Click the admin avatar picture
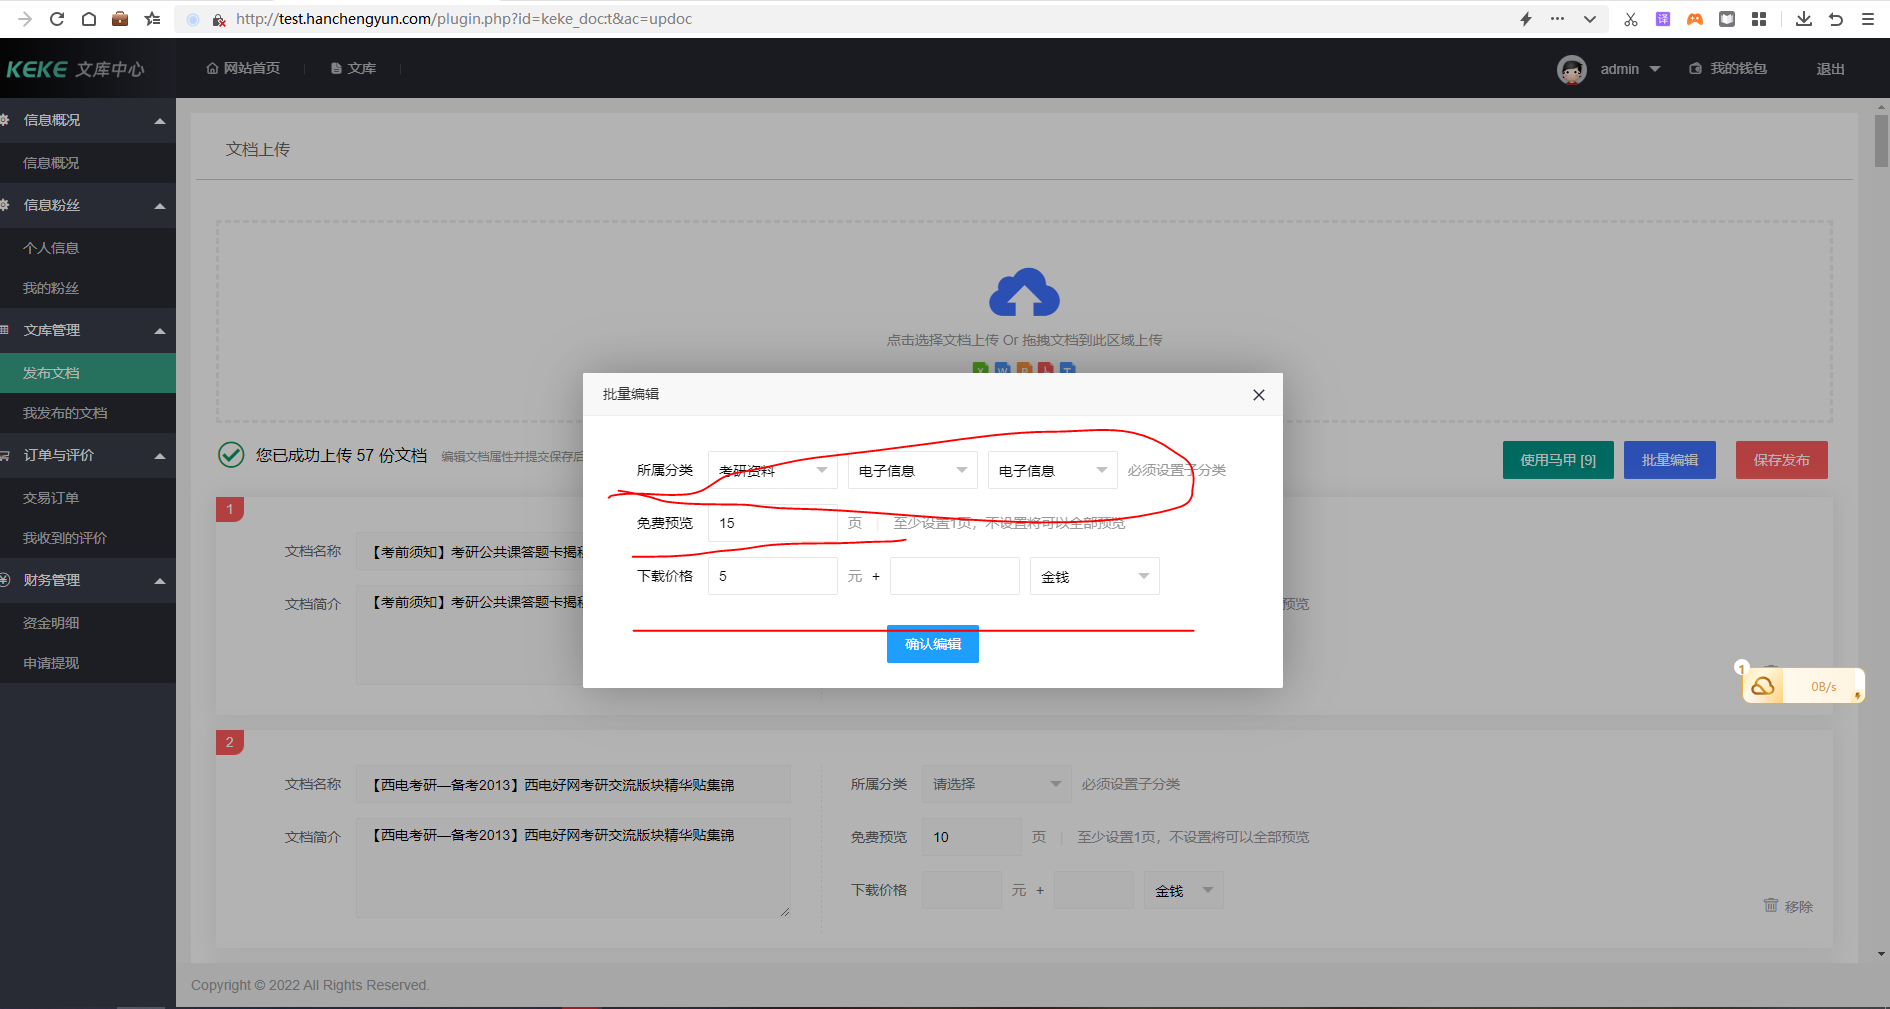The width and height of the screenshot is (1890, 1009). 1571,69
